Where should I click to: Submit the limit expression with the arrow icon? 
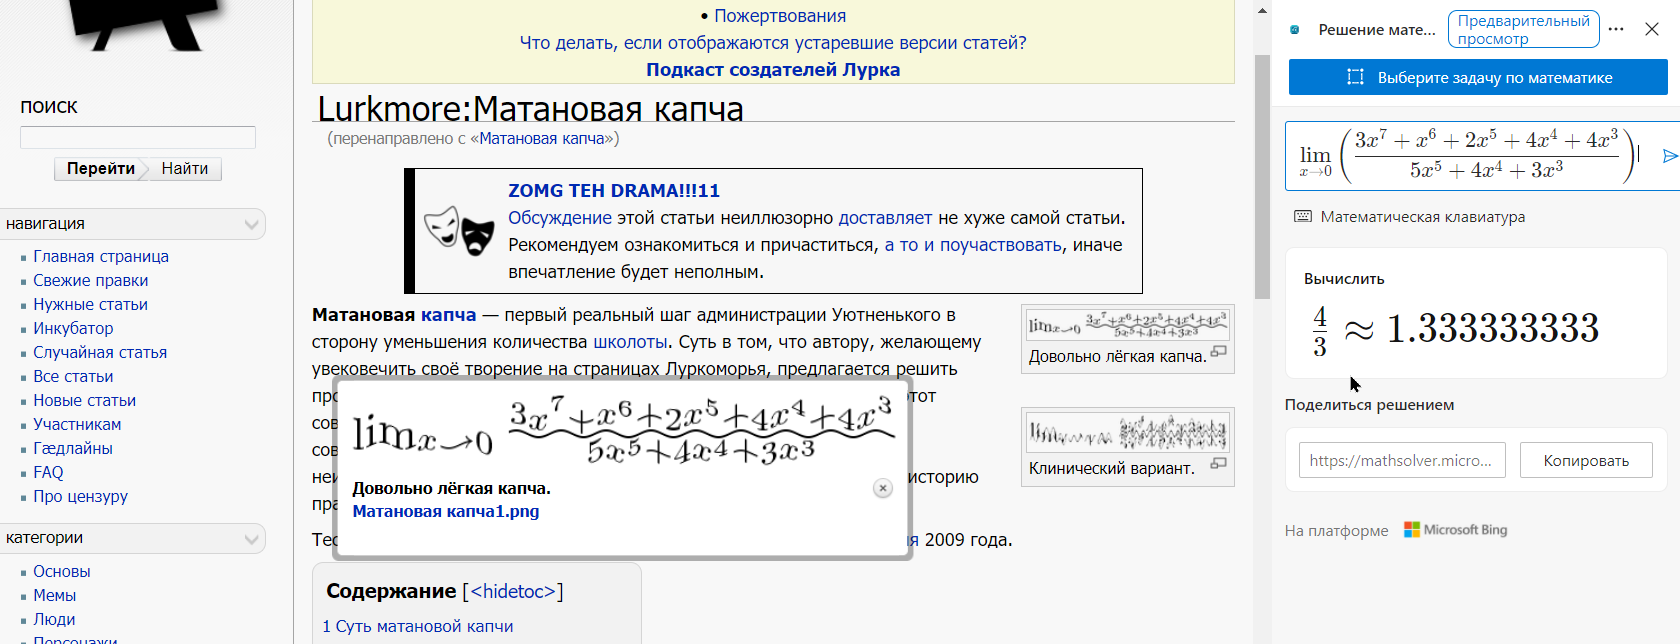[x=1669, y=156]
